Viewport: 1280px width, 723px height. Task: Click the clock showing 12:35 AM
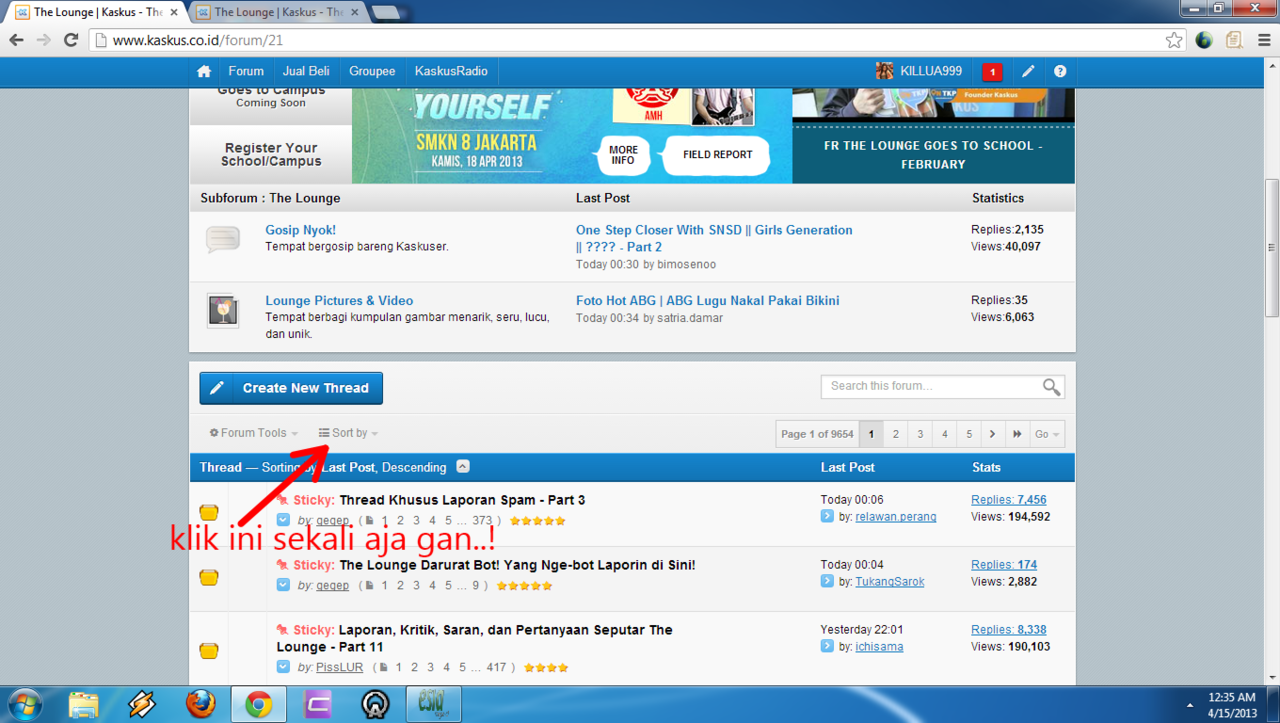coord(1231,698)
